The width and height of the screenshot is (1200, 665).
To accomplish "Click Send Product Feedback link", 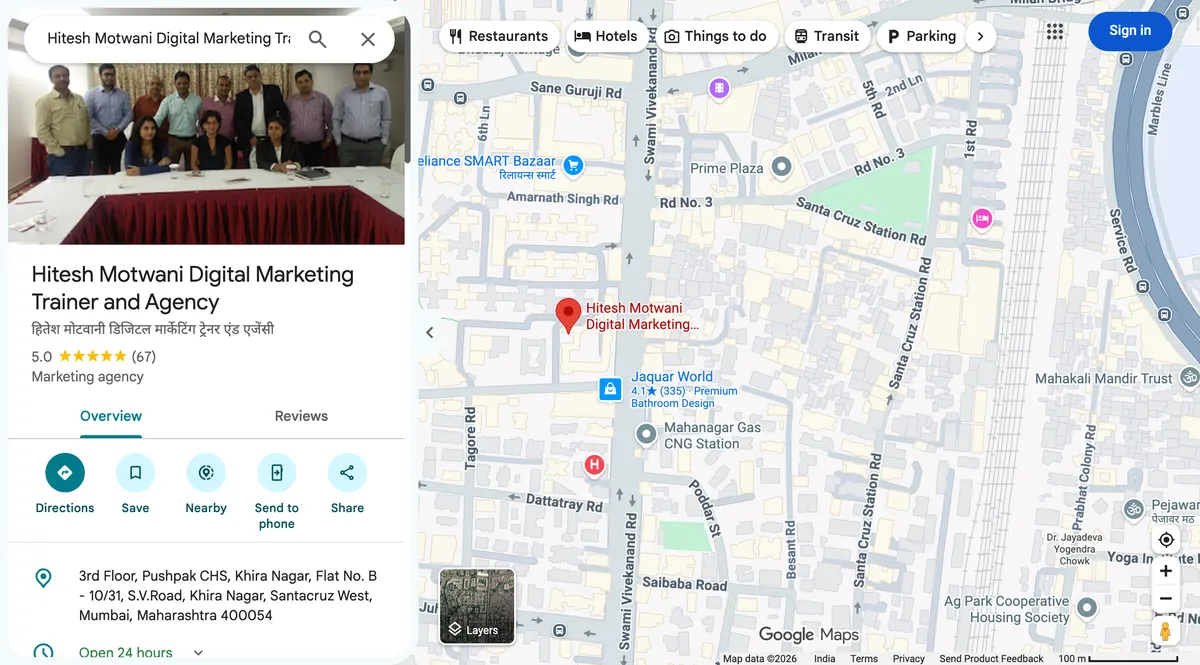I will coord(991,659).
